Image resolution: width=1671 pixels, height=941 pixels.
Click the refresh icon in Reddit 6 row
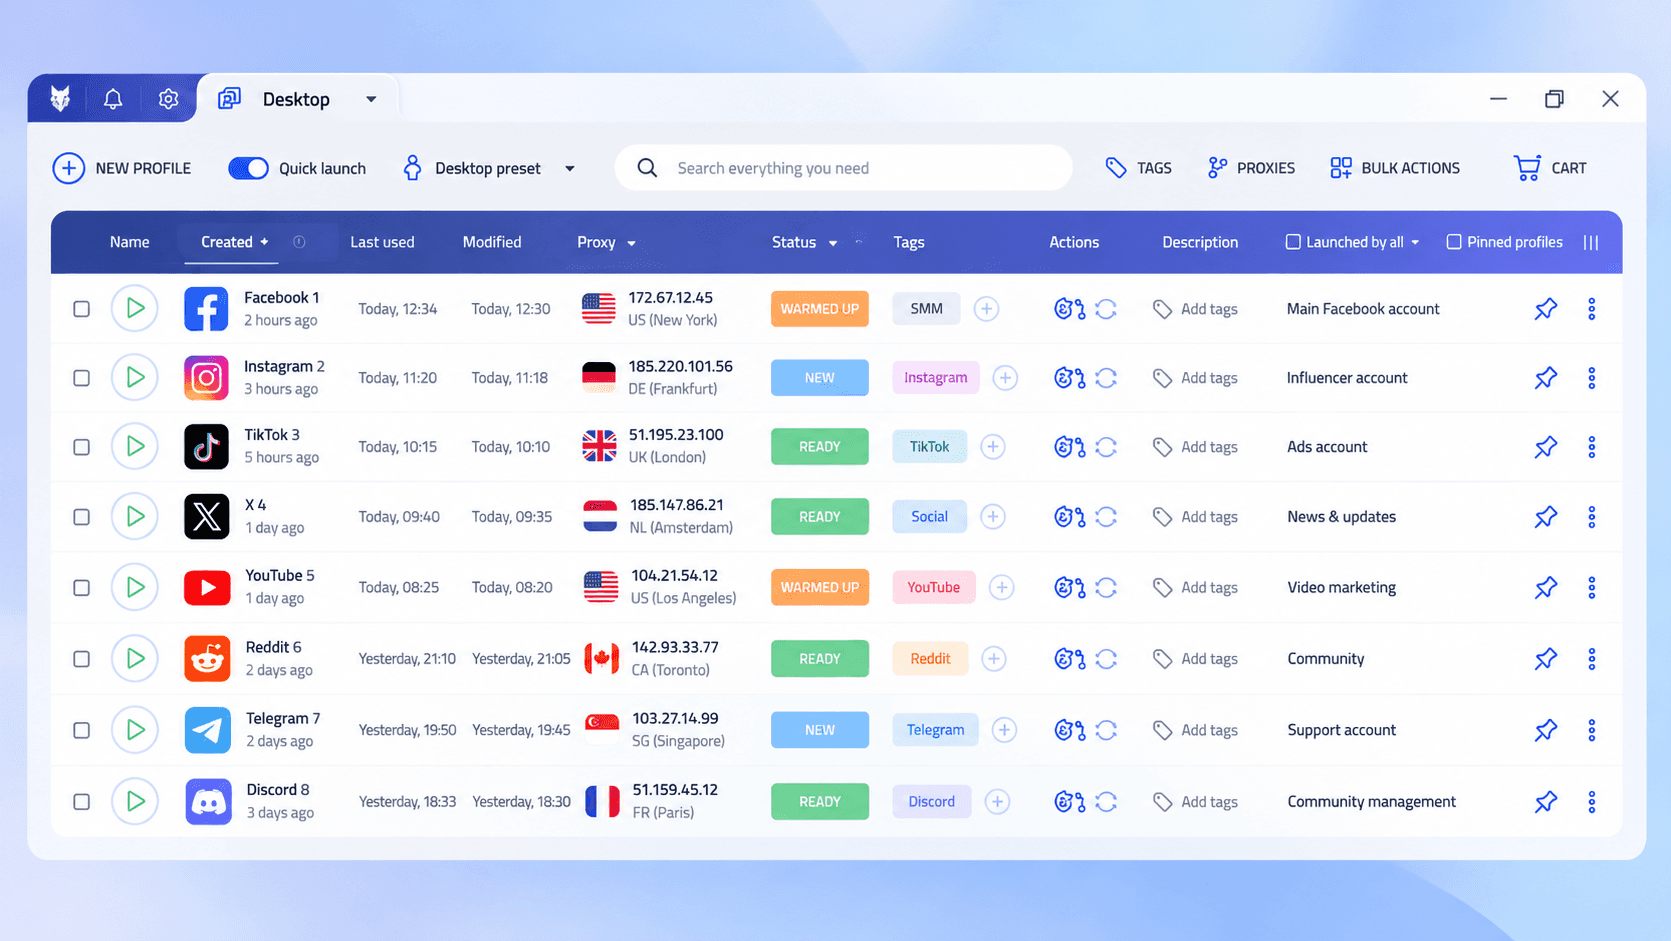[1106, 659]
